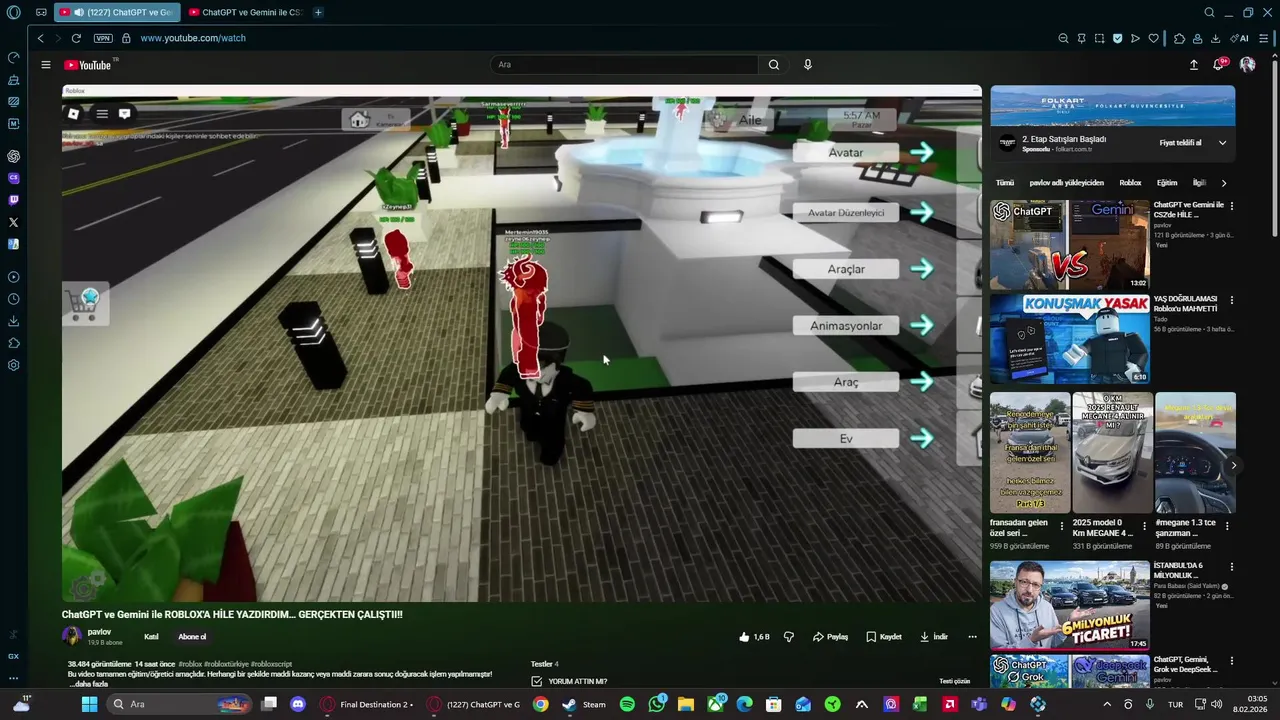Image resolution: width=1280 pixels, height=720 pixels.
Task: Toggle the ad blocker shield icon
Action: [1117, 38]
